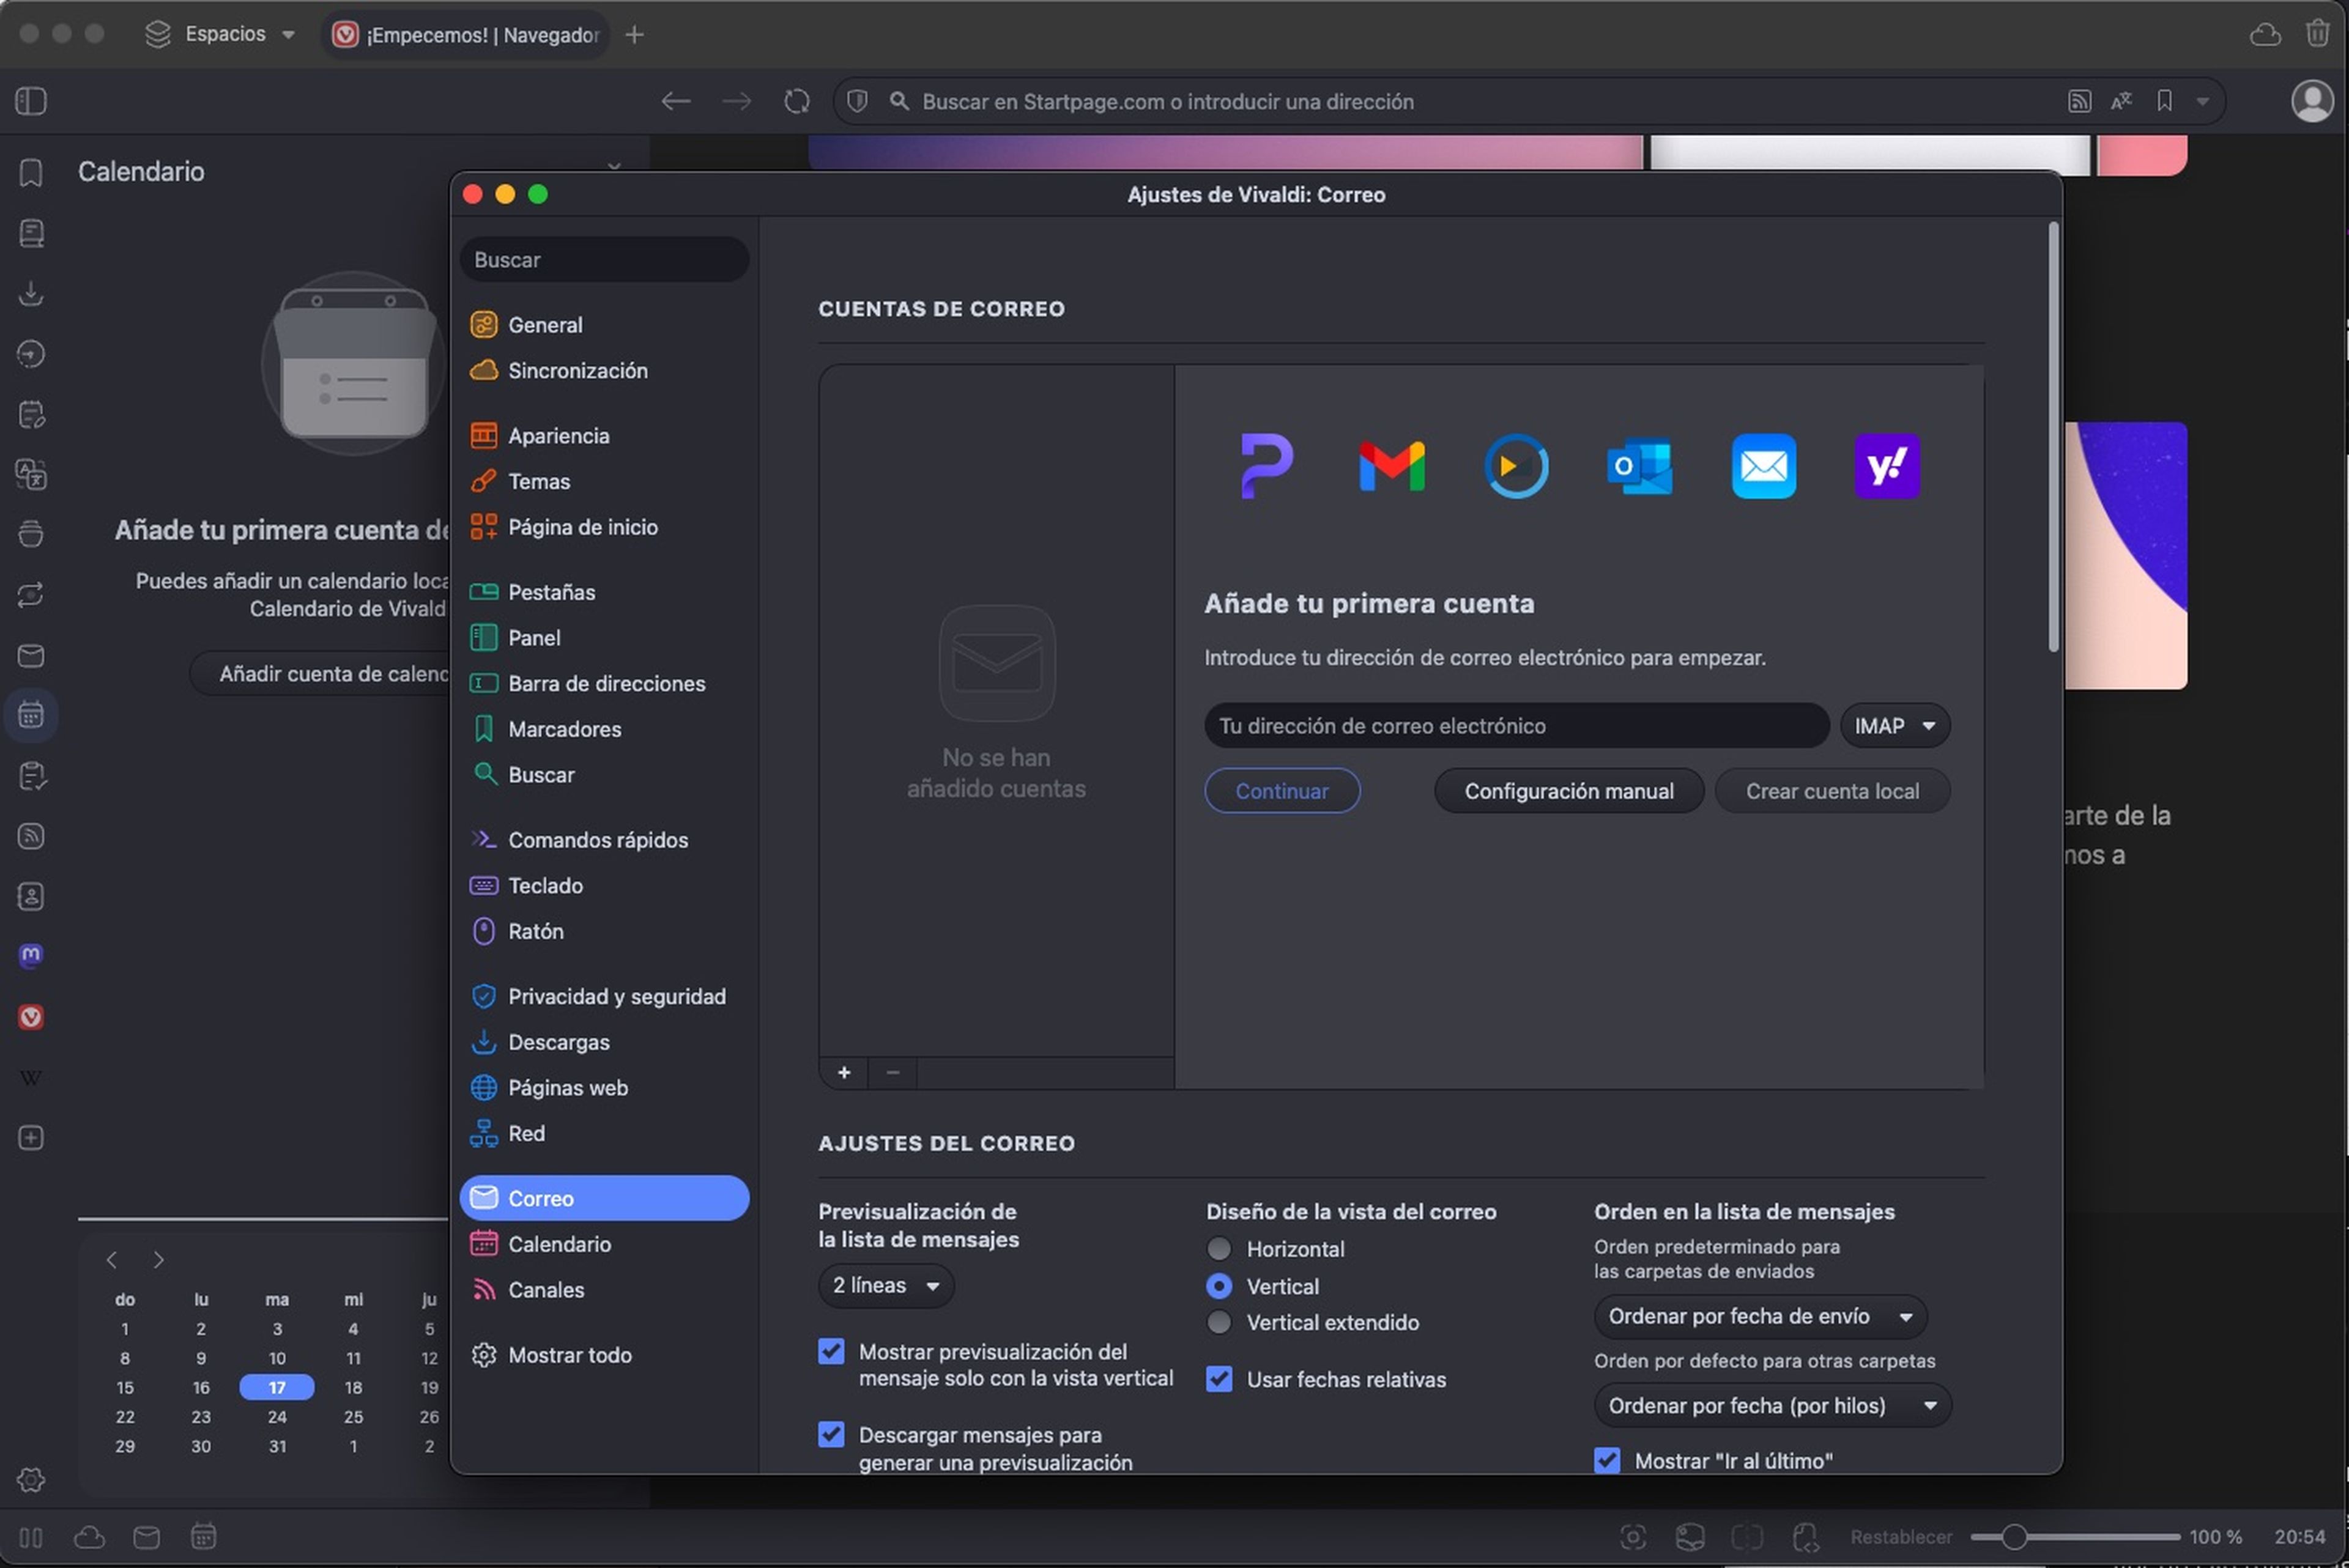Go to next month in the mini calendar

click(158, 1259)
